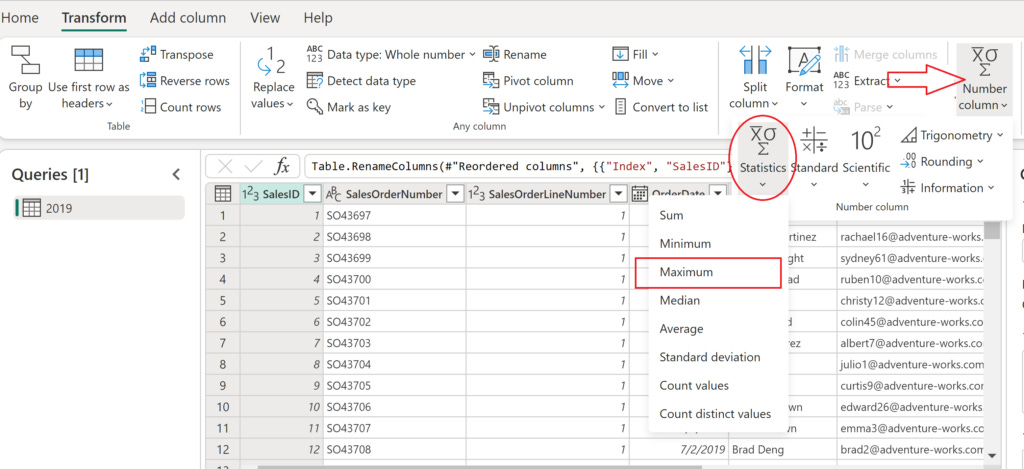Choose Minimum from Statistics menu
This screenshot has height=469, width=1024.
click(x=718, y=244)
